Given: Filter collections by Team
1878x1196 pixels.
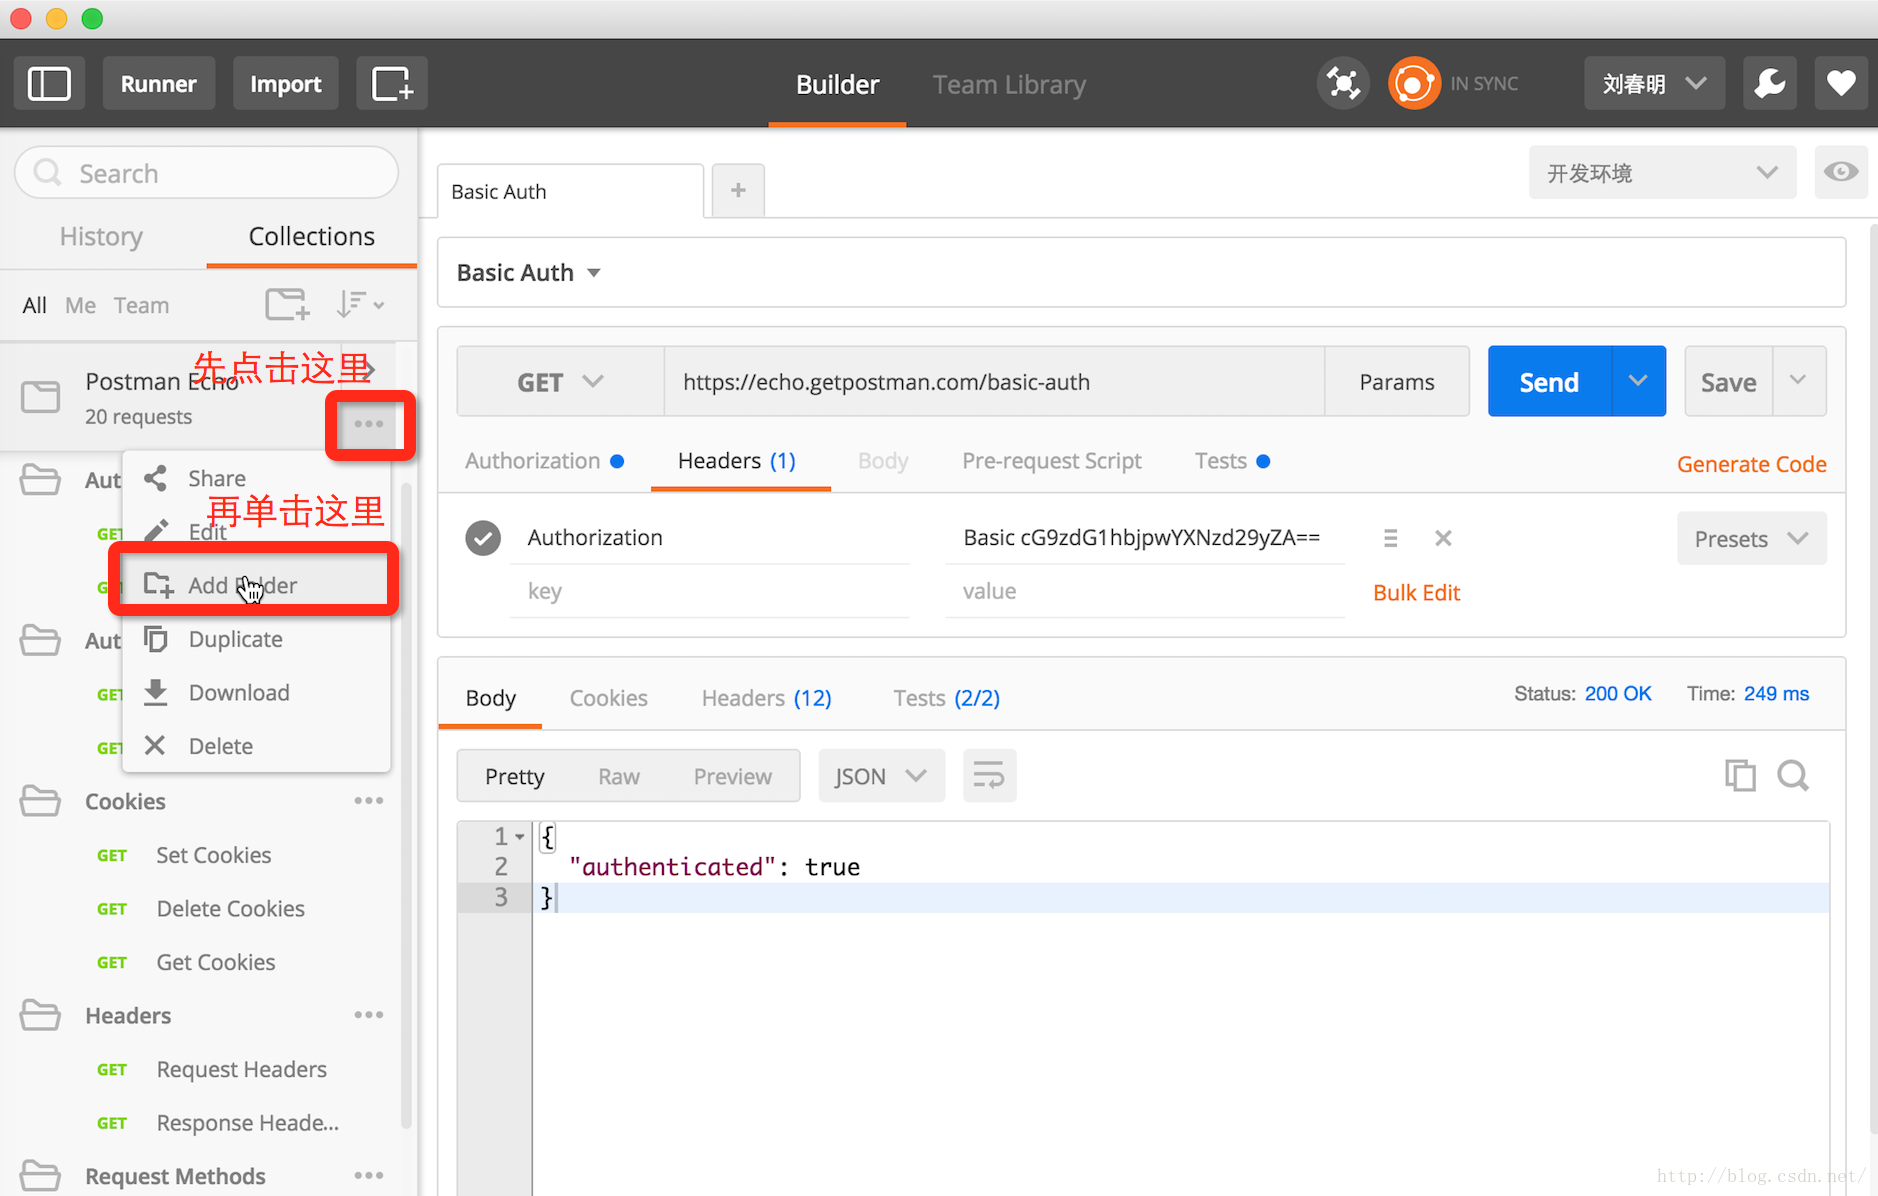Looking at the screenshot, I should (141, 305).
